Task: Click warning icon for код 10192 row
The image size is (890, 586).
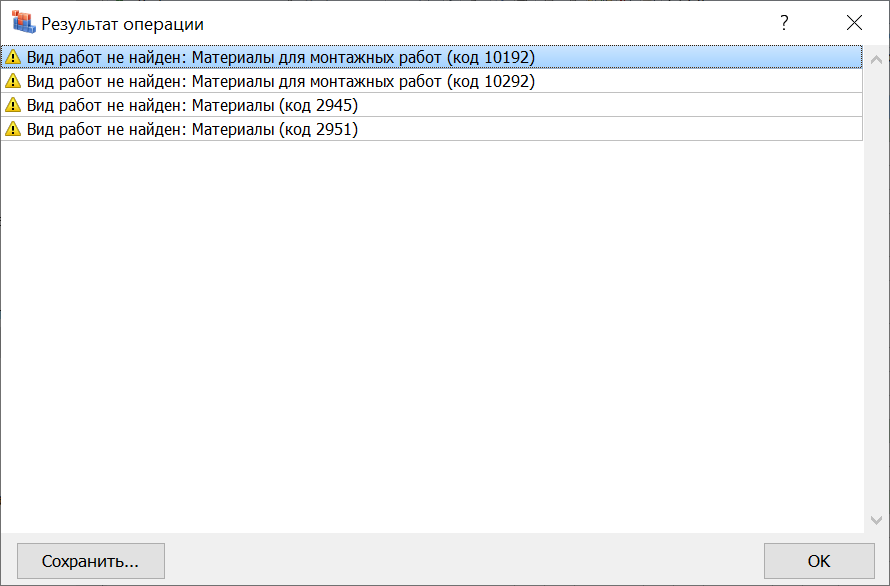Action: (x=12, y=57)
